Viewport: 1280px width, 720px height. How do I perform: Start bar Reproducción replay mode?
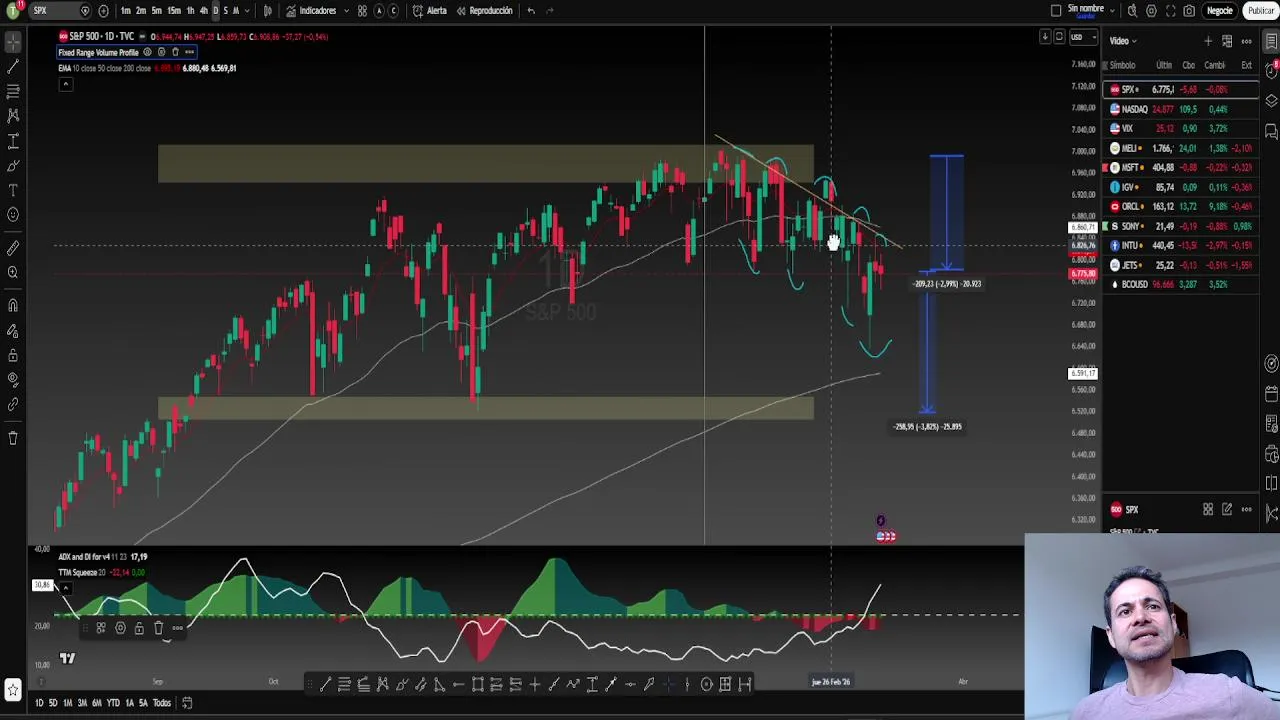[x=484, y=11]
